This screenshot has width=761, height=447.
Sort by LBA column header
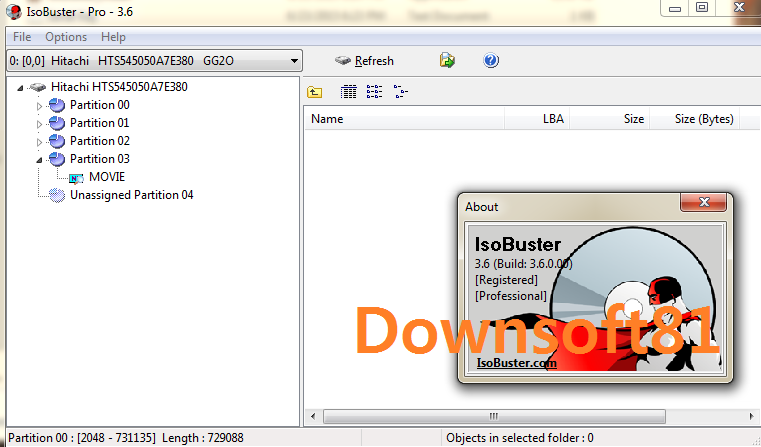[537, 119]
